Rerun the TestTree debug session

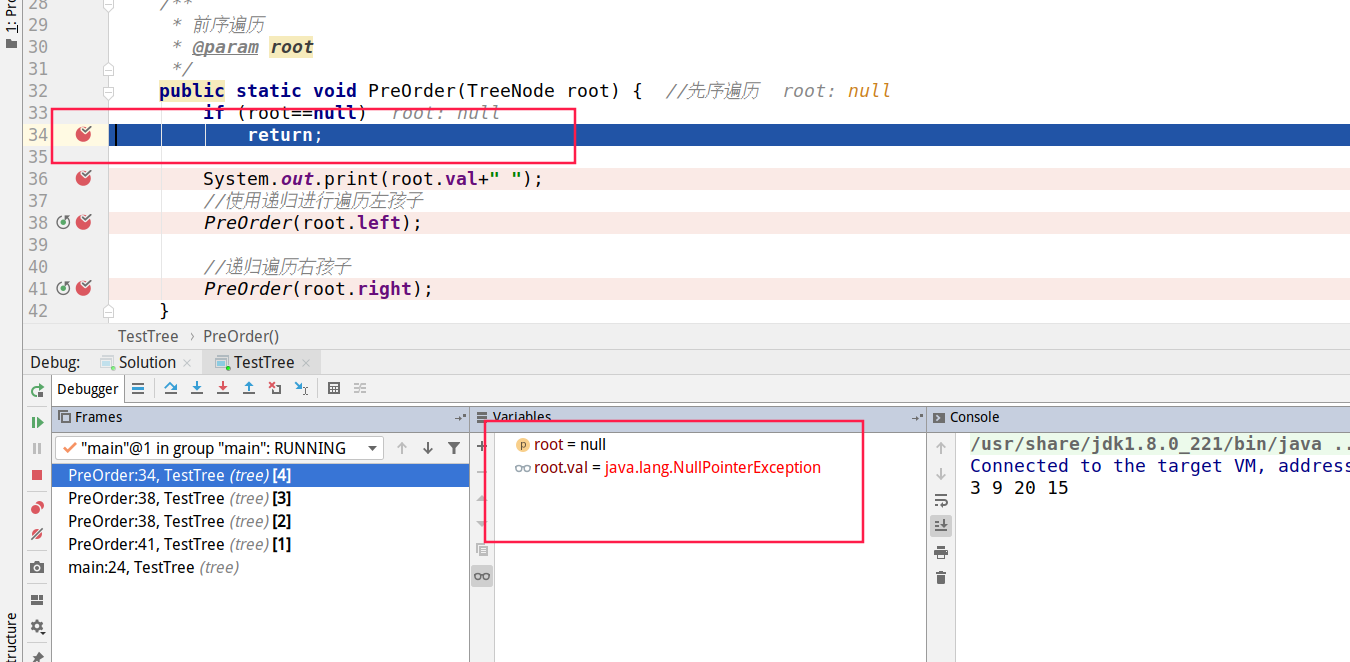37,390
